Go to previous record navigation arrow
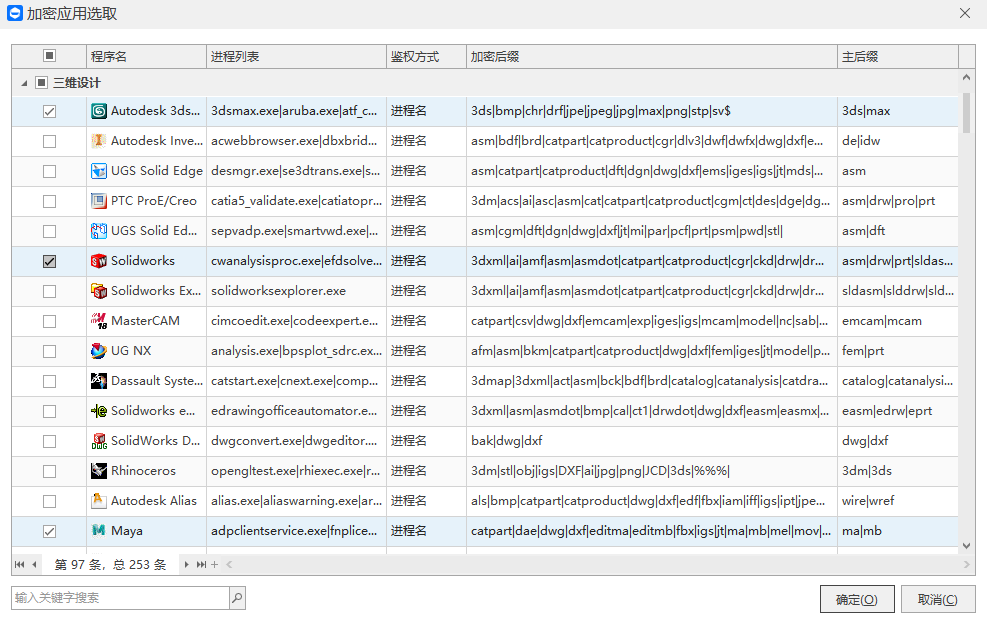This screenshot has width=987, height=621. pos(34,564)
